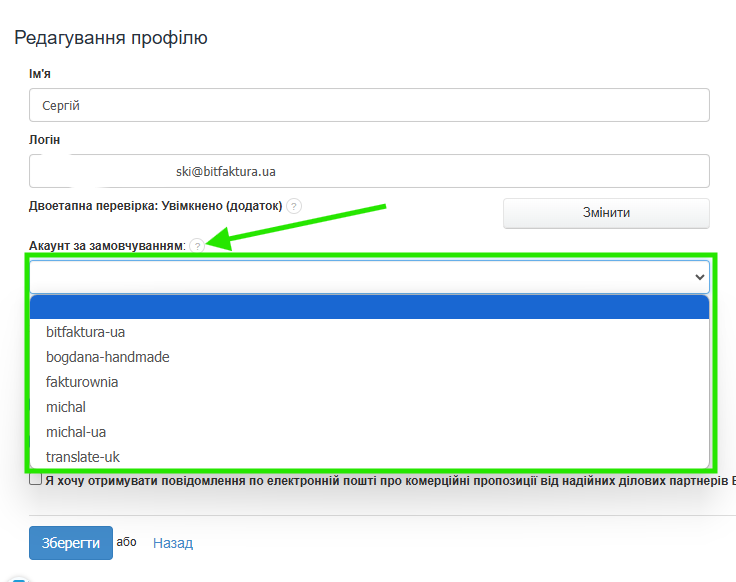The width and height of the screenshot is (736, 582).
Task: Pick fakturownia in the dropdown list
Action: (x=82, y=382)
